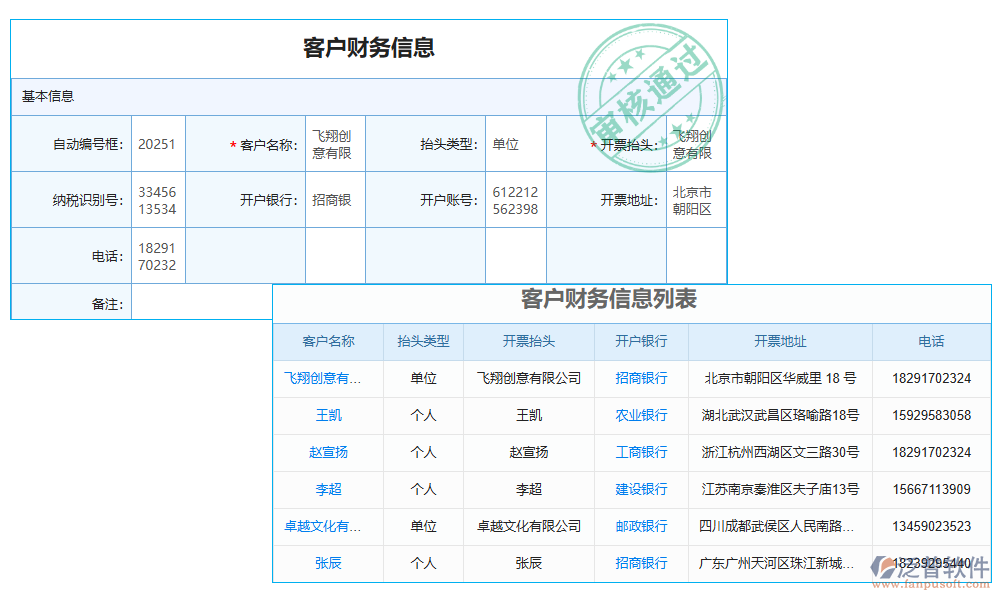
Task: Click the 客户名称 column header
Action: [329, 342]
